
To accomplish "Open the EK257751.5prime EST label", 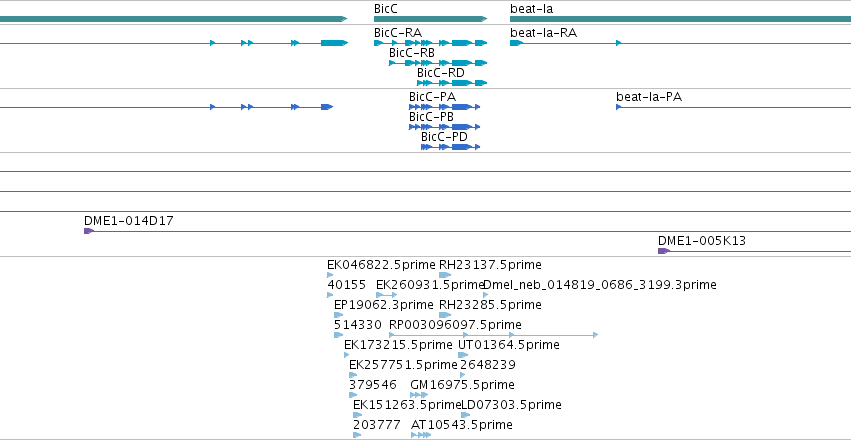I will [x=403, y=365].
